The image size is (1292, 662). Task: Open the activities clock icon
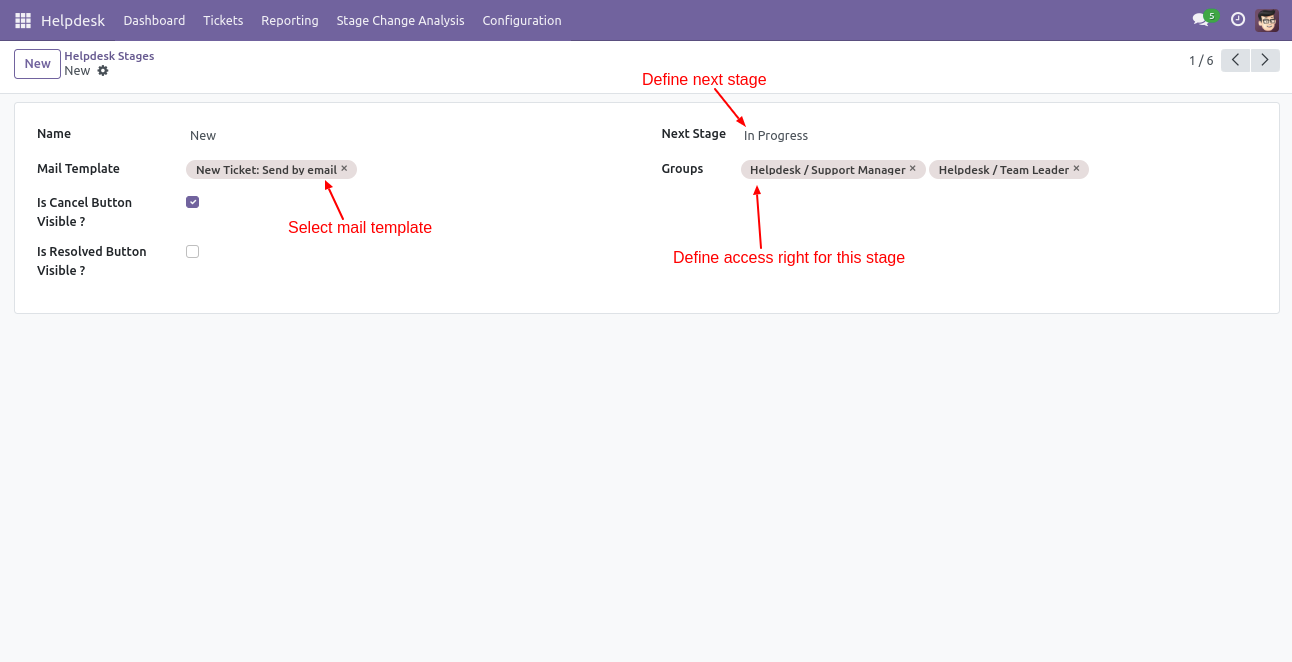tap(1238, 19)
